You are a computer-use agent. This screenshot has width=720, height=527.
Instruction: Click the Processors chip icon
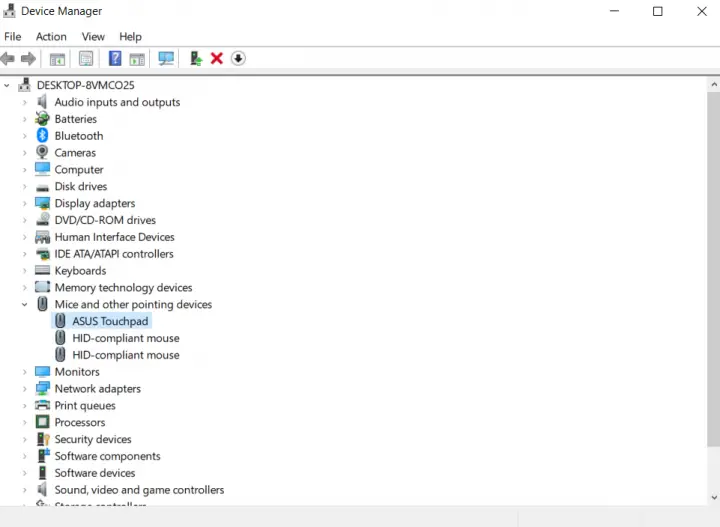click(x=42, y=422)
